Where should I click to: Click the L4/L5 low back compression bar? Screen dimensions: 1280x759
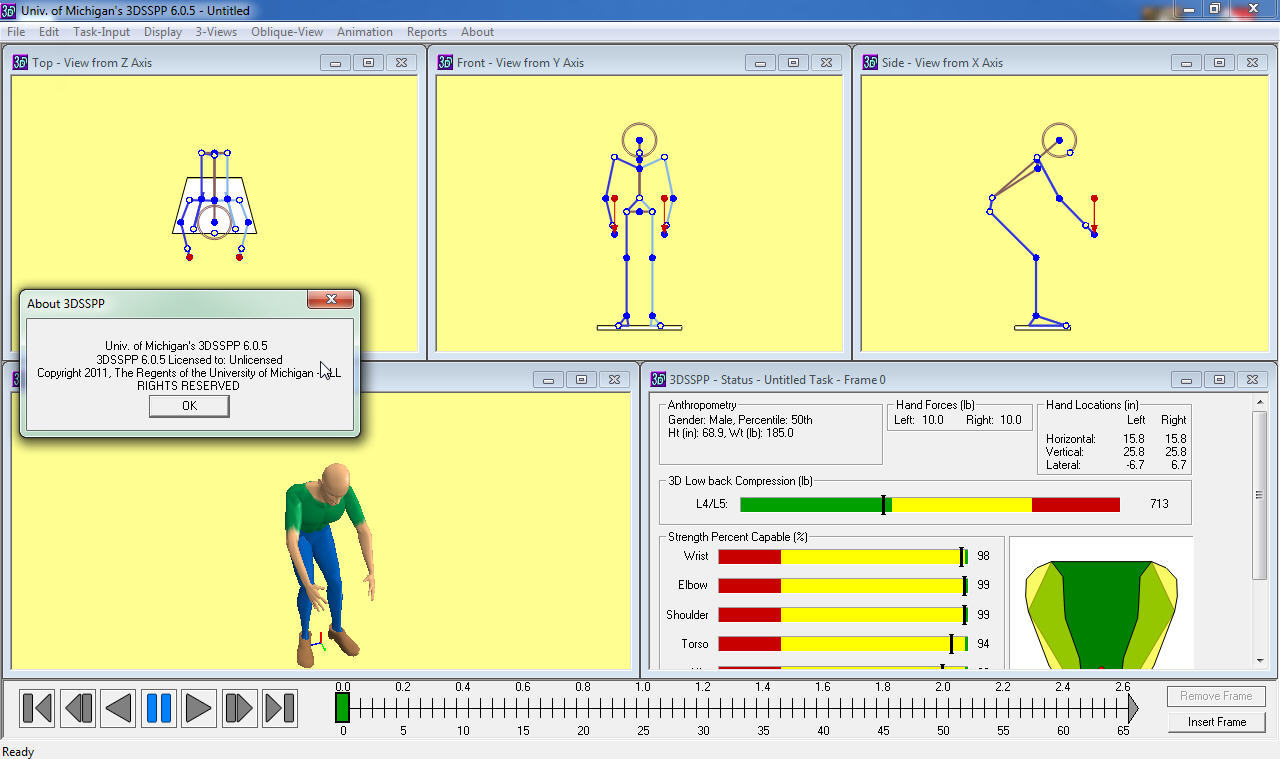pyautogui.click(x=930, y=505)
